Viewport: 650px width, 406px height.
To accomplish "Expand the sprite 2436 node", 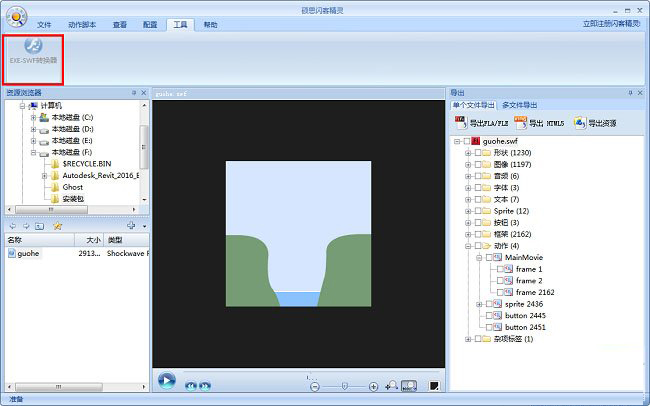I will pos(479,304).
